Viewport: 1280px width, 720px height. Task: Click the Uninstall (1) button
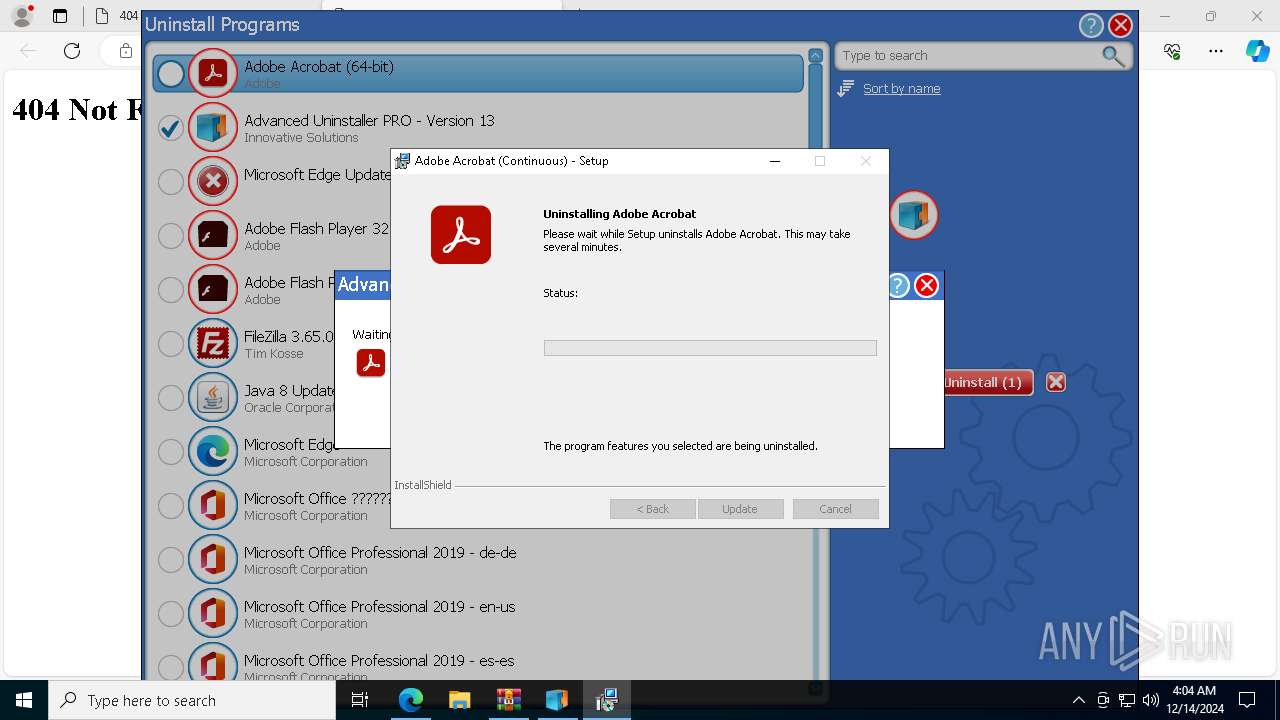tap(988, 382)
